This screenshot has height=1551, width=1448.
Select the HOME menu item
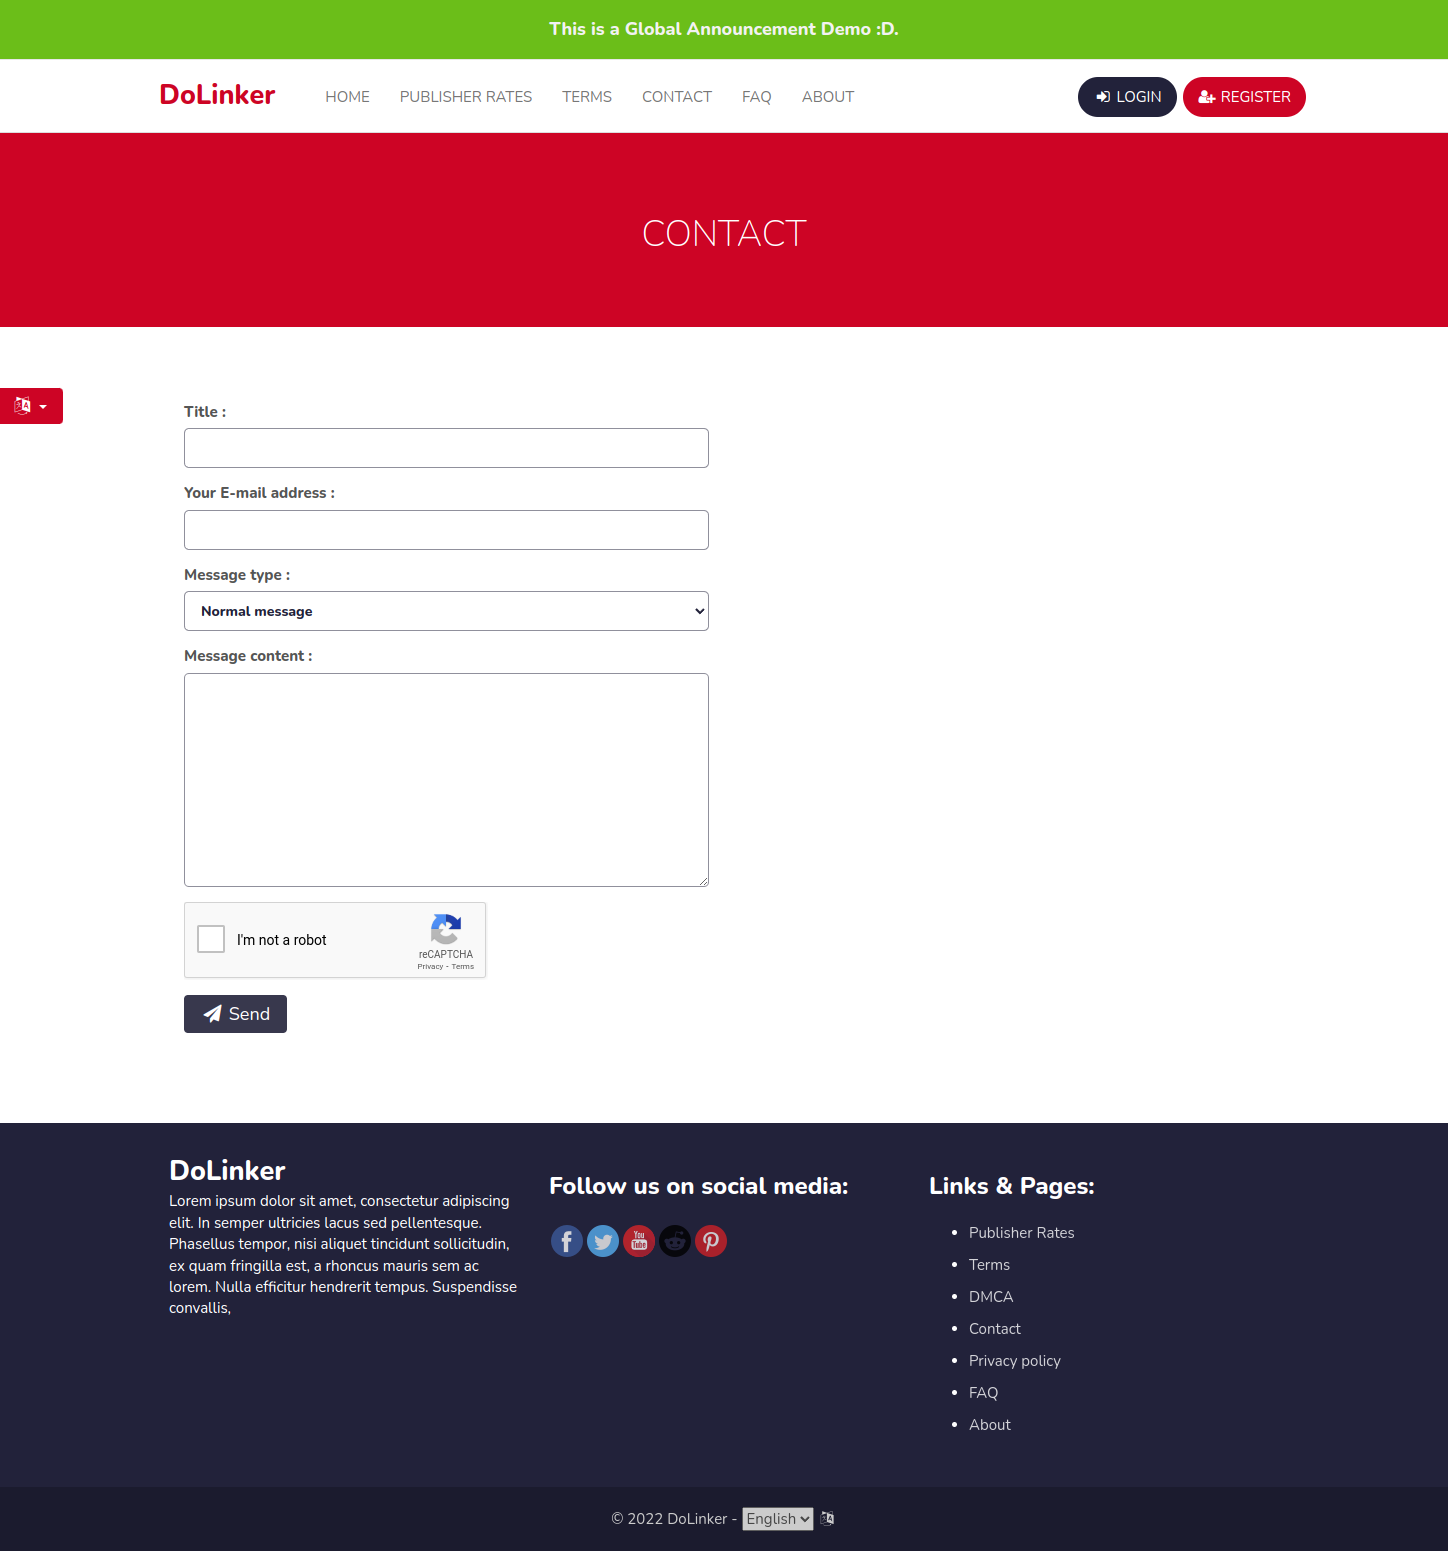[347, 96]
